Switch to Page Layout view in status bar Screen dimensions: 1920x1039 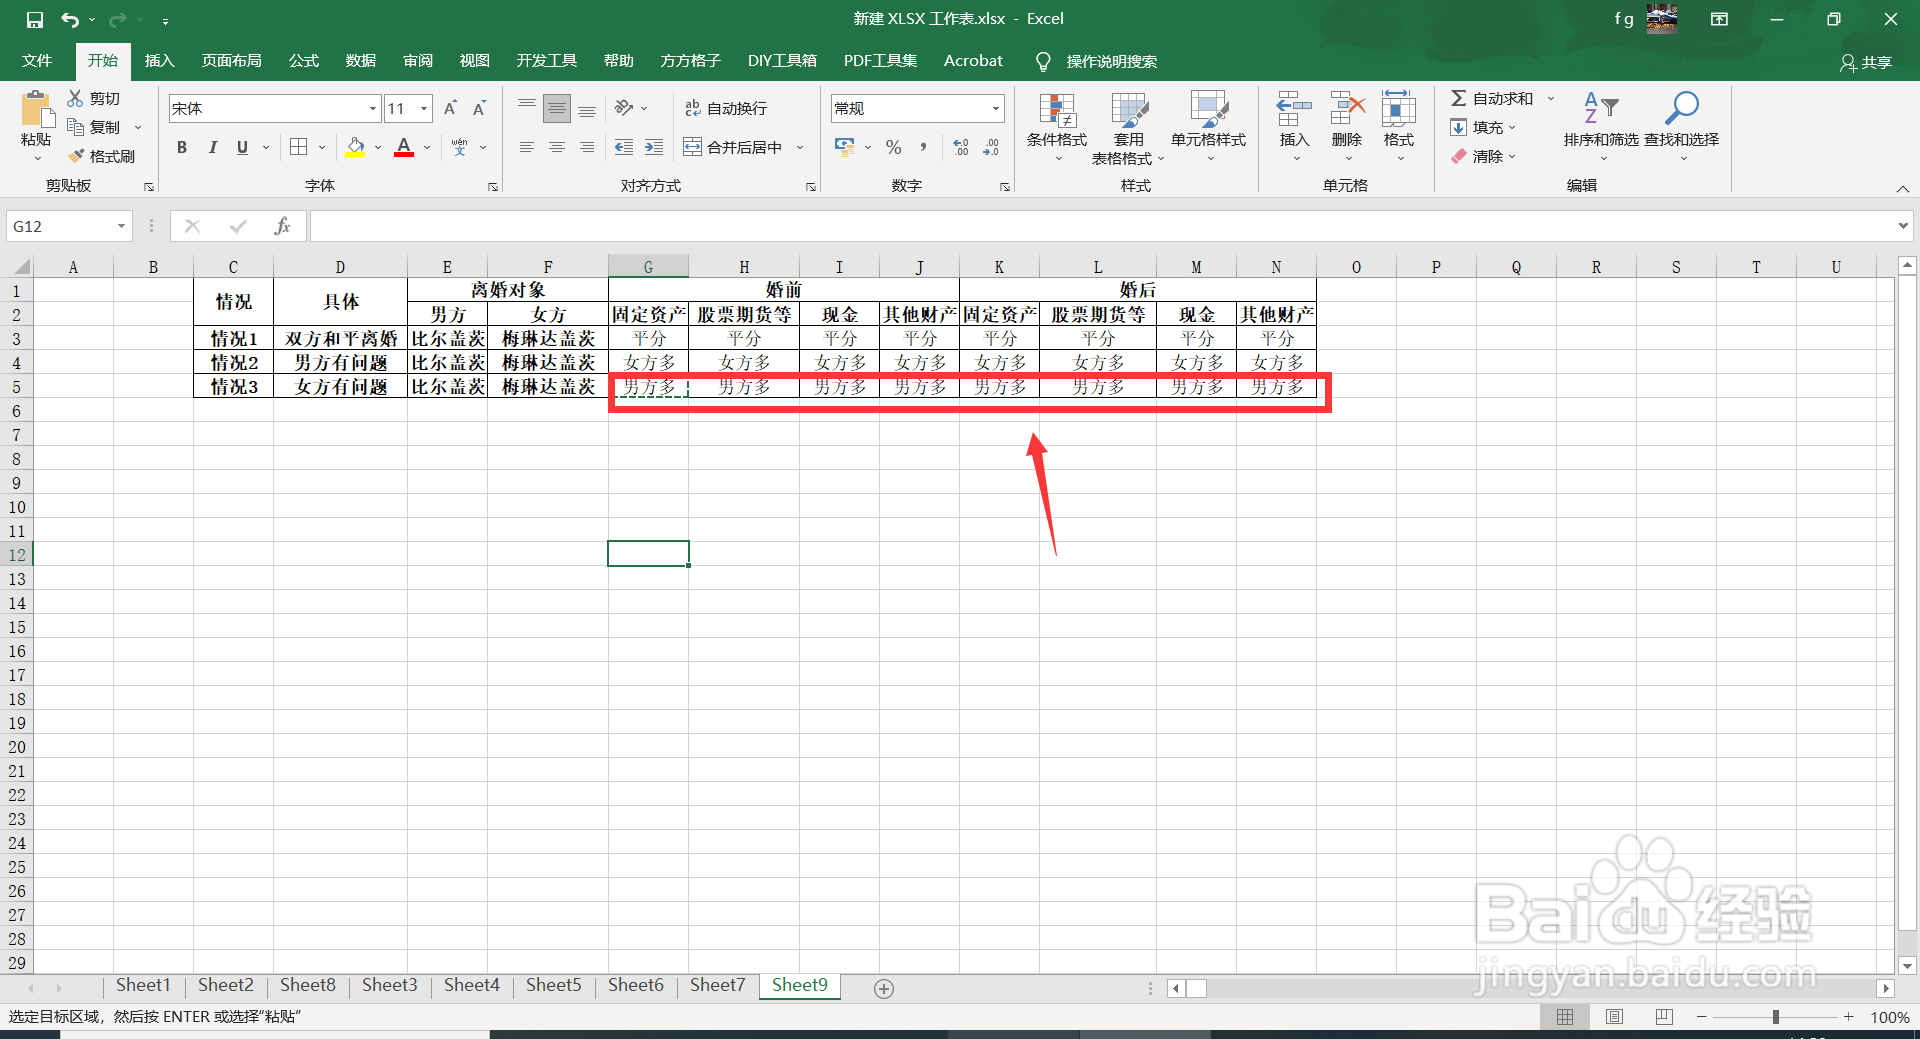coord(1614,1016)
